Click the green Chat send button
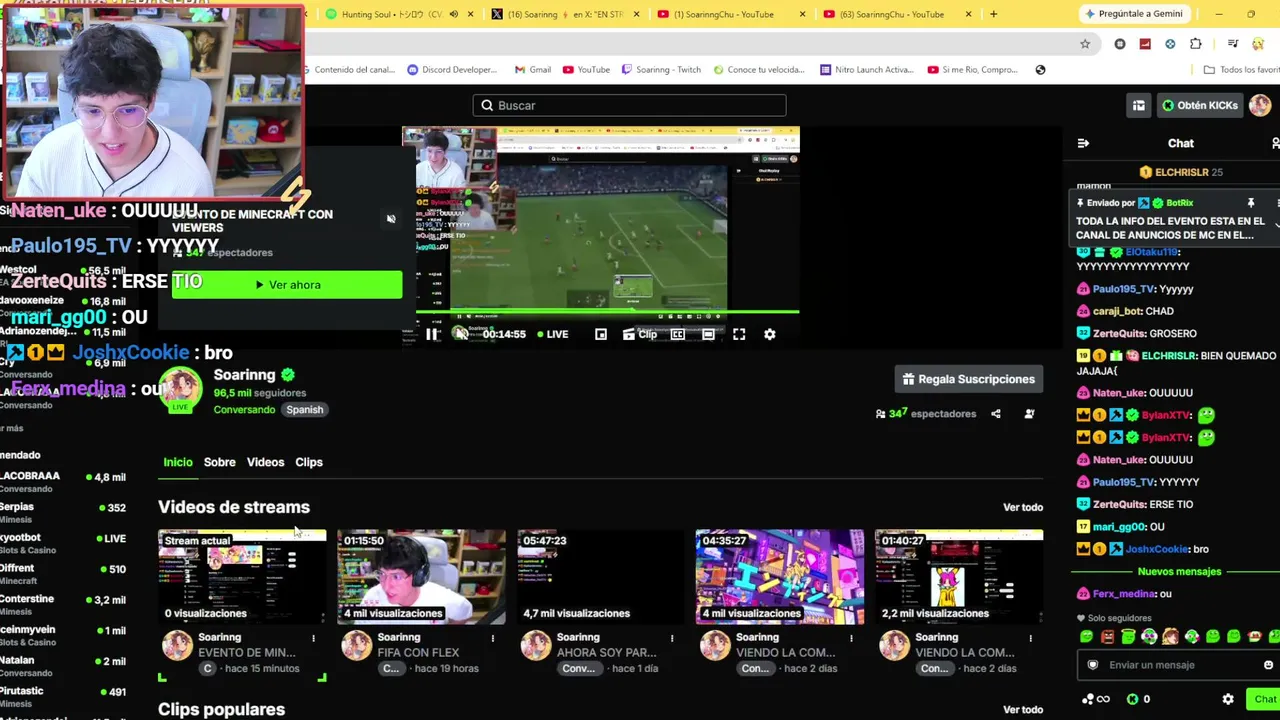 pos(1264,699)
